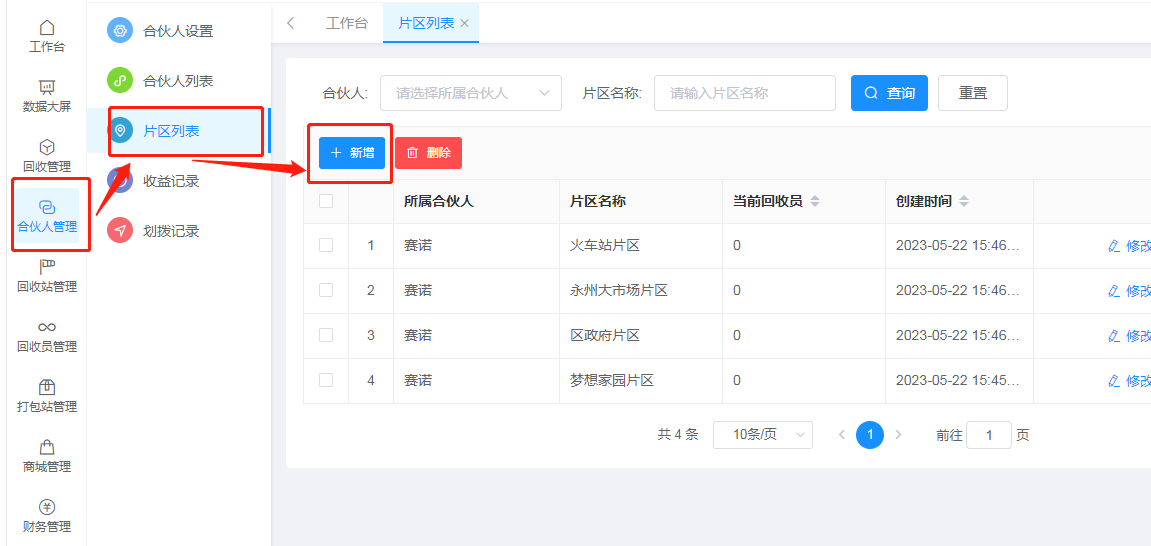Open 划拨记录 menu item
1151x546 pixels.
click(178, 230)
